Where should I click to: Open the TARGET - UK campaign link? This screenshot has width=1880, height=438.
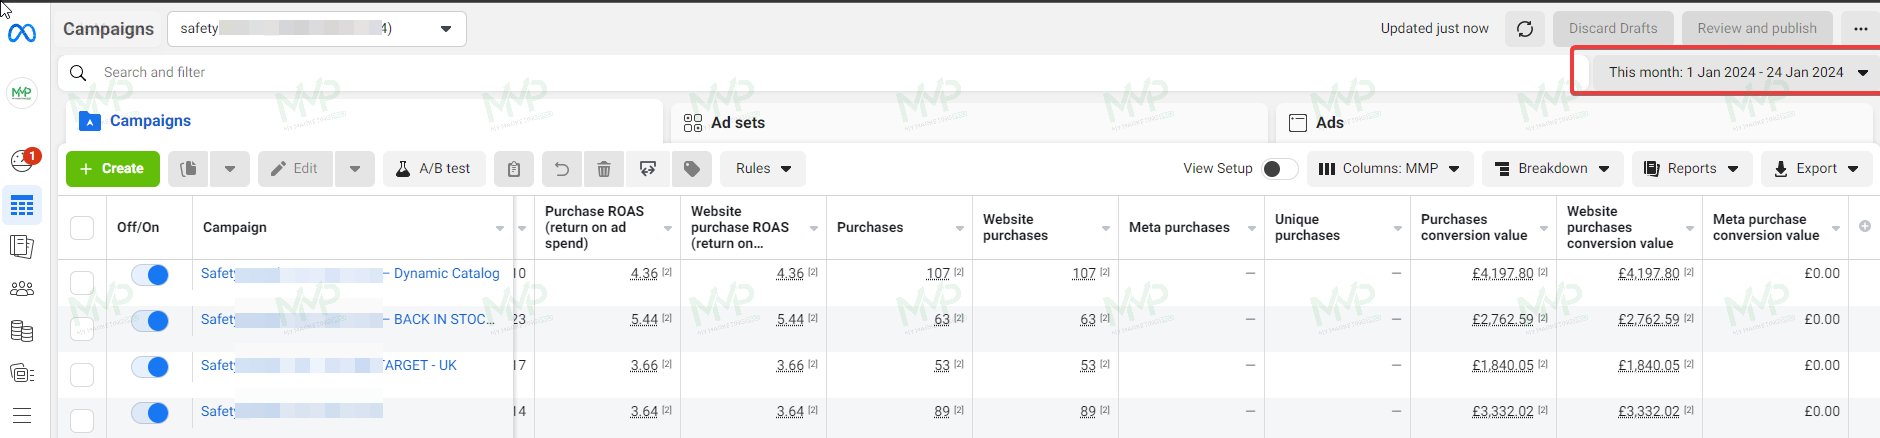click(328, 365)
